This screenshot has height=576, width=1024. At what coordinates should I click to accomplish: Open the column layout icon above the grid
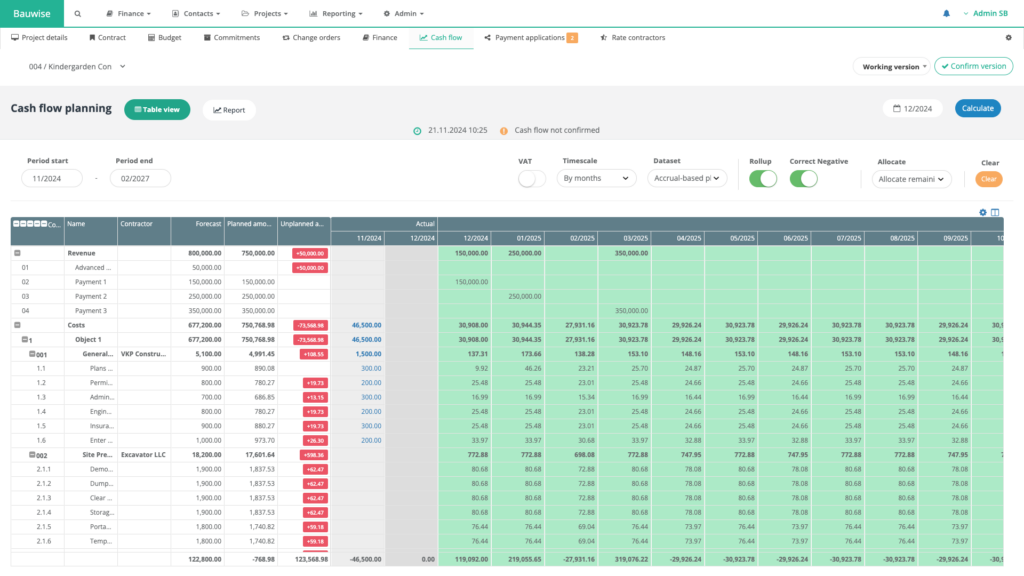(995, 212)
